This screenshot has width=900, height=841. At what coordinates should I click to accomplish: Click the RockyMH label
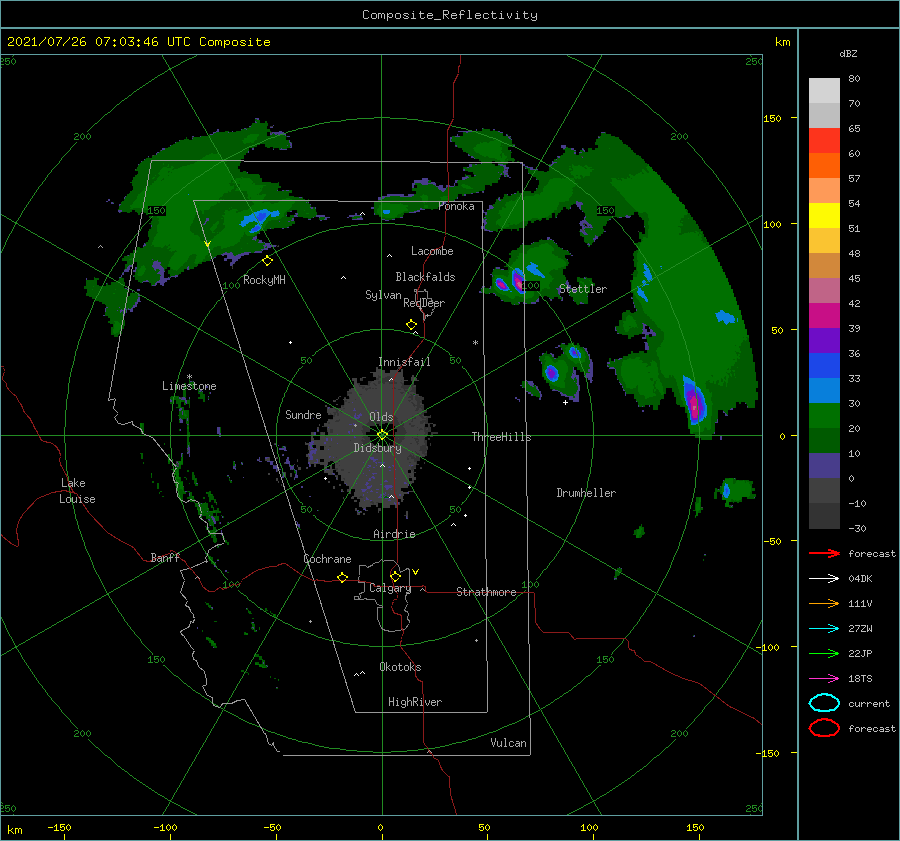pos(264,280)
